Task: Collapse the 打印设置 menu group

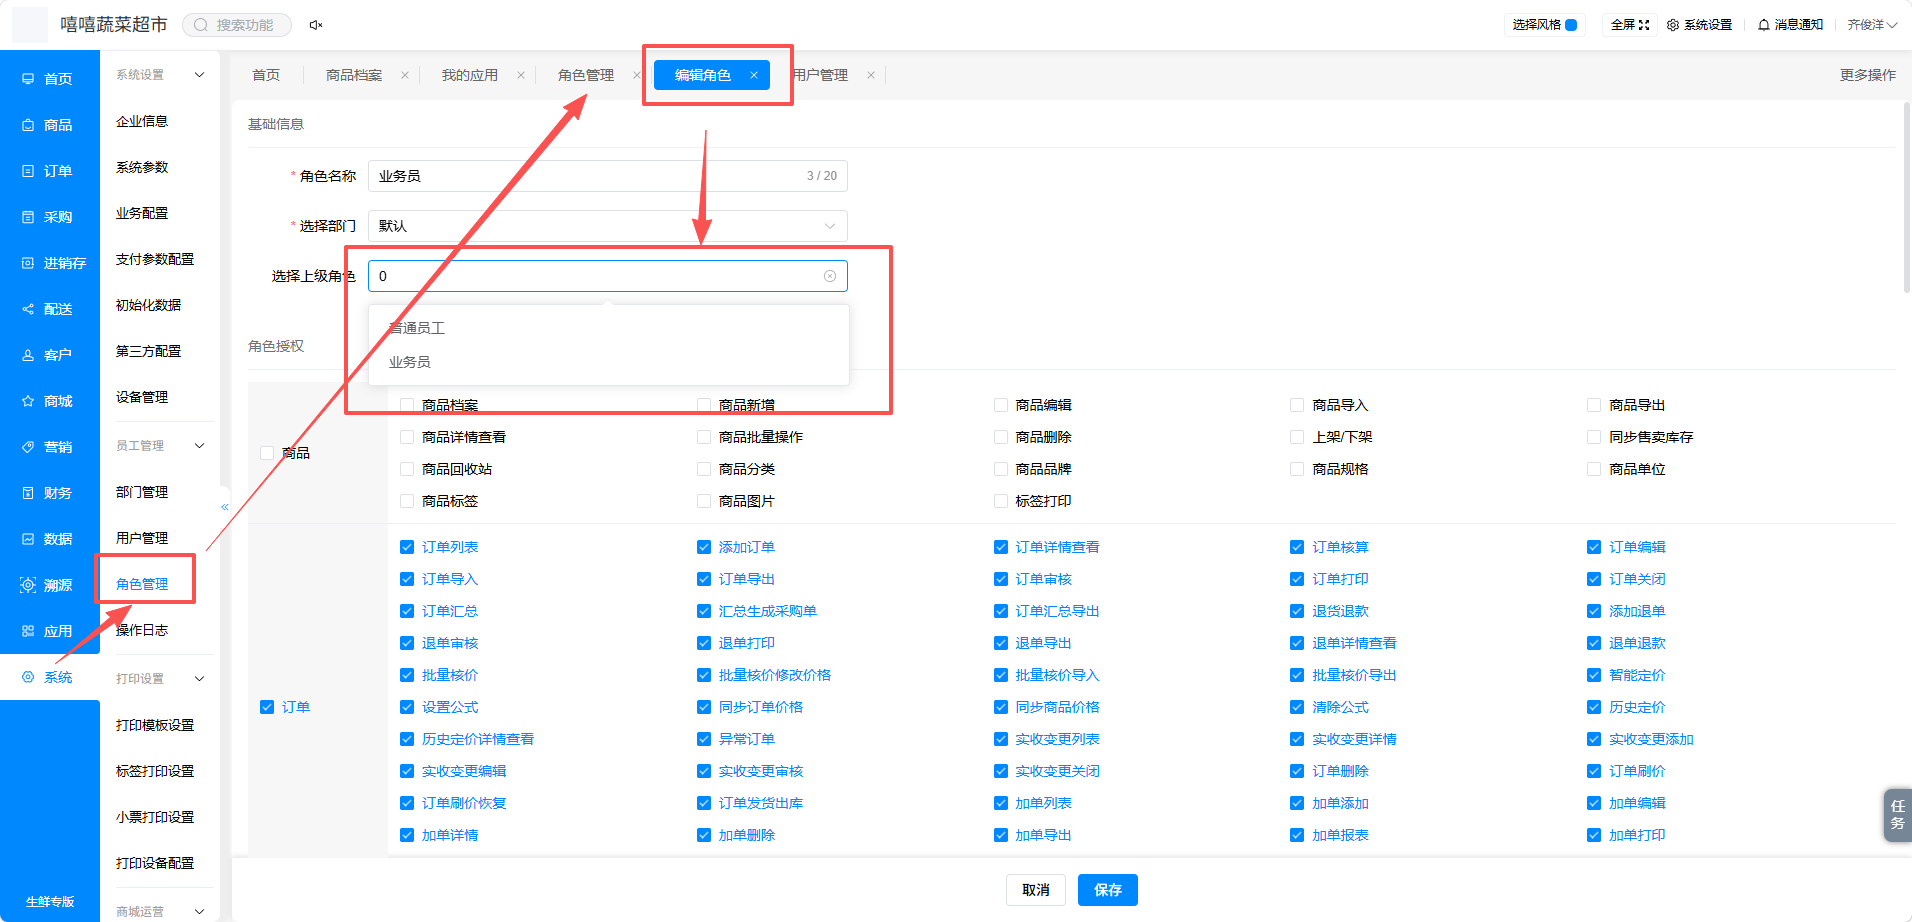Action: click(x=199, y=679)
